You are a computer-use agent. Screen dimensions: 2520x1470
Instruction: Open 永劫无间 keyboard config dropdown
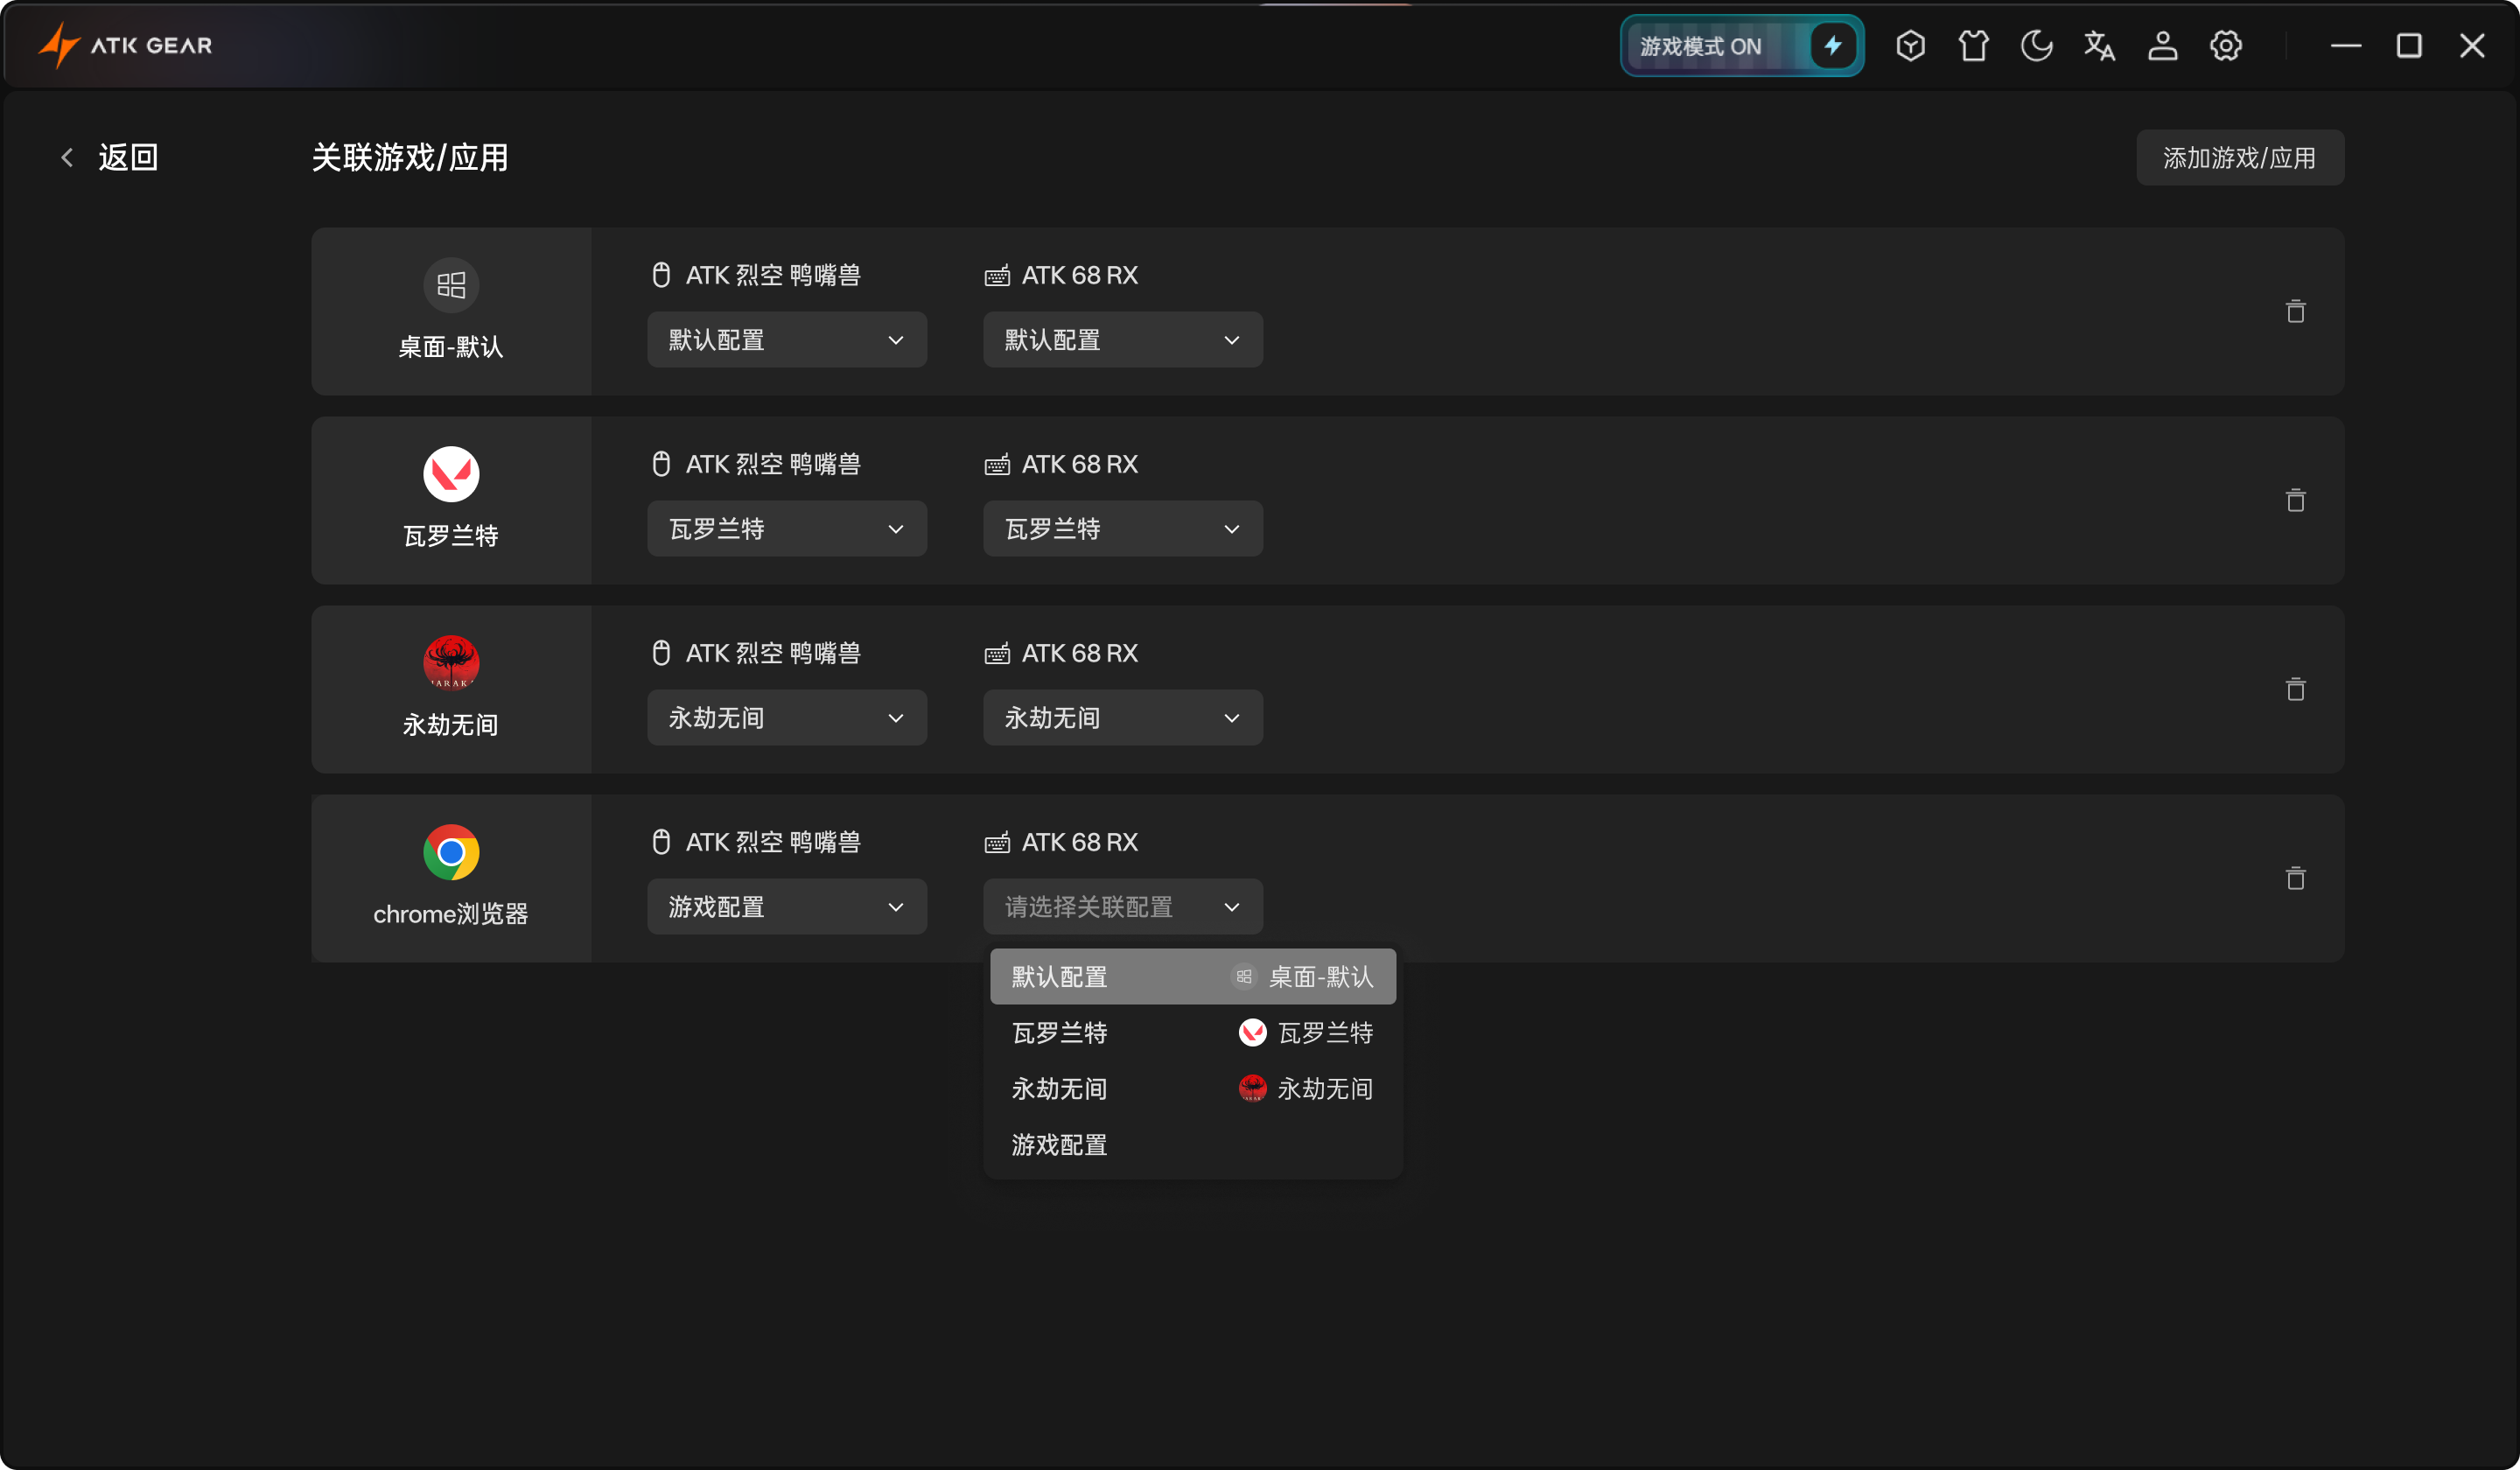pyautogui.click(x=1123, y=718)
